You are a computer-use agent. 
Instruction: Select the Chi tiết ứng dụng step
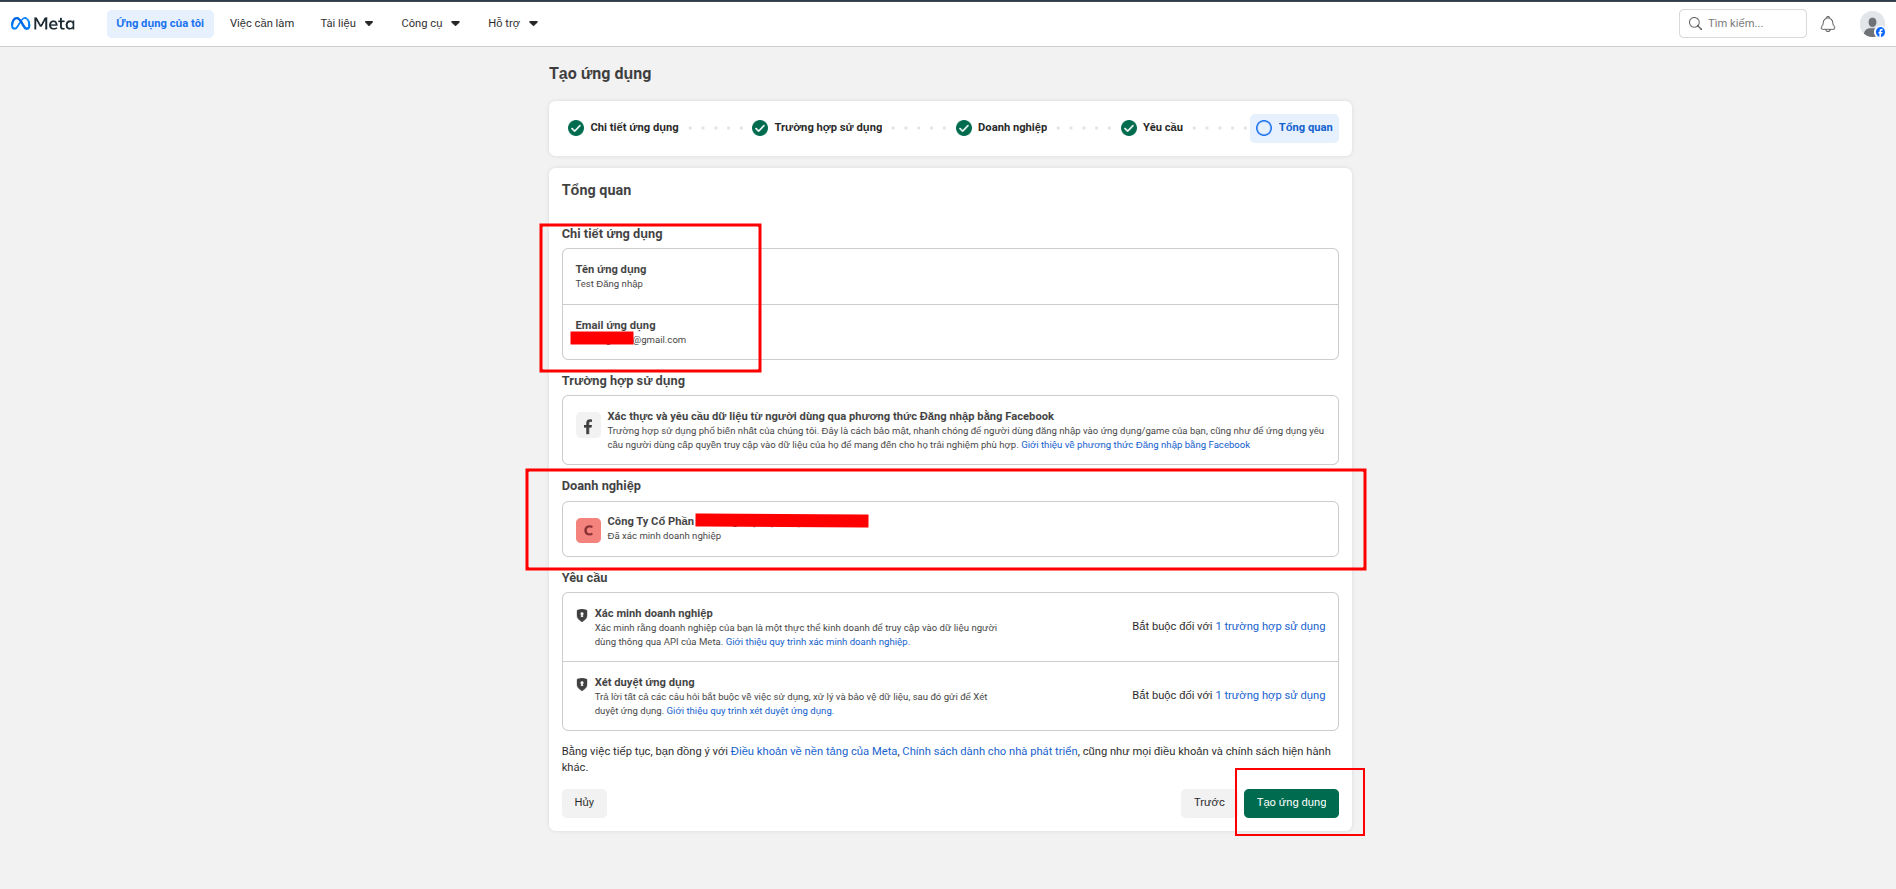click(x=623, y=128)
